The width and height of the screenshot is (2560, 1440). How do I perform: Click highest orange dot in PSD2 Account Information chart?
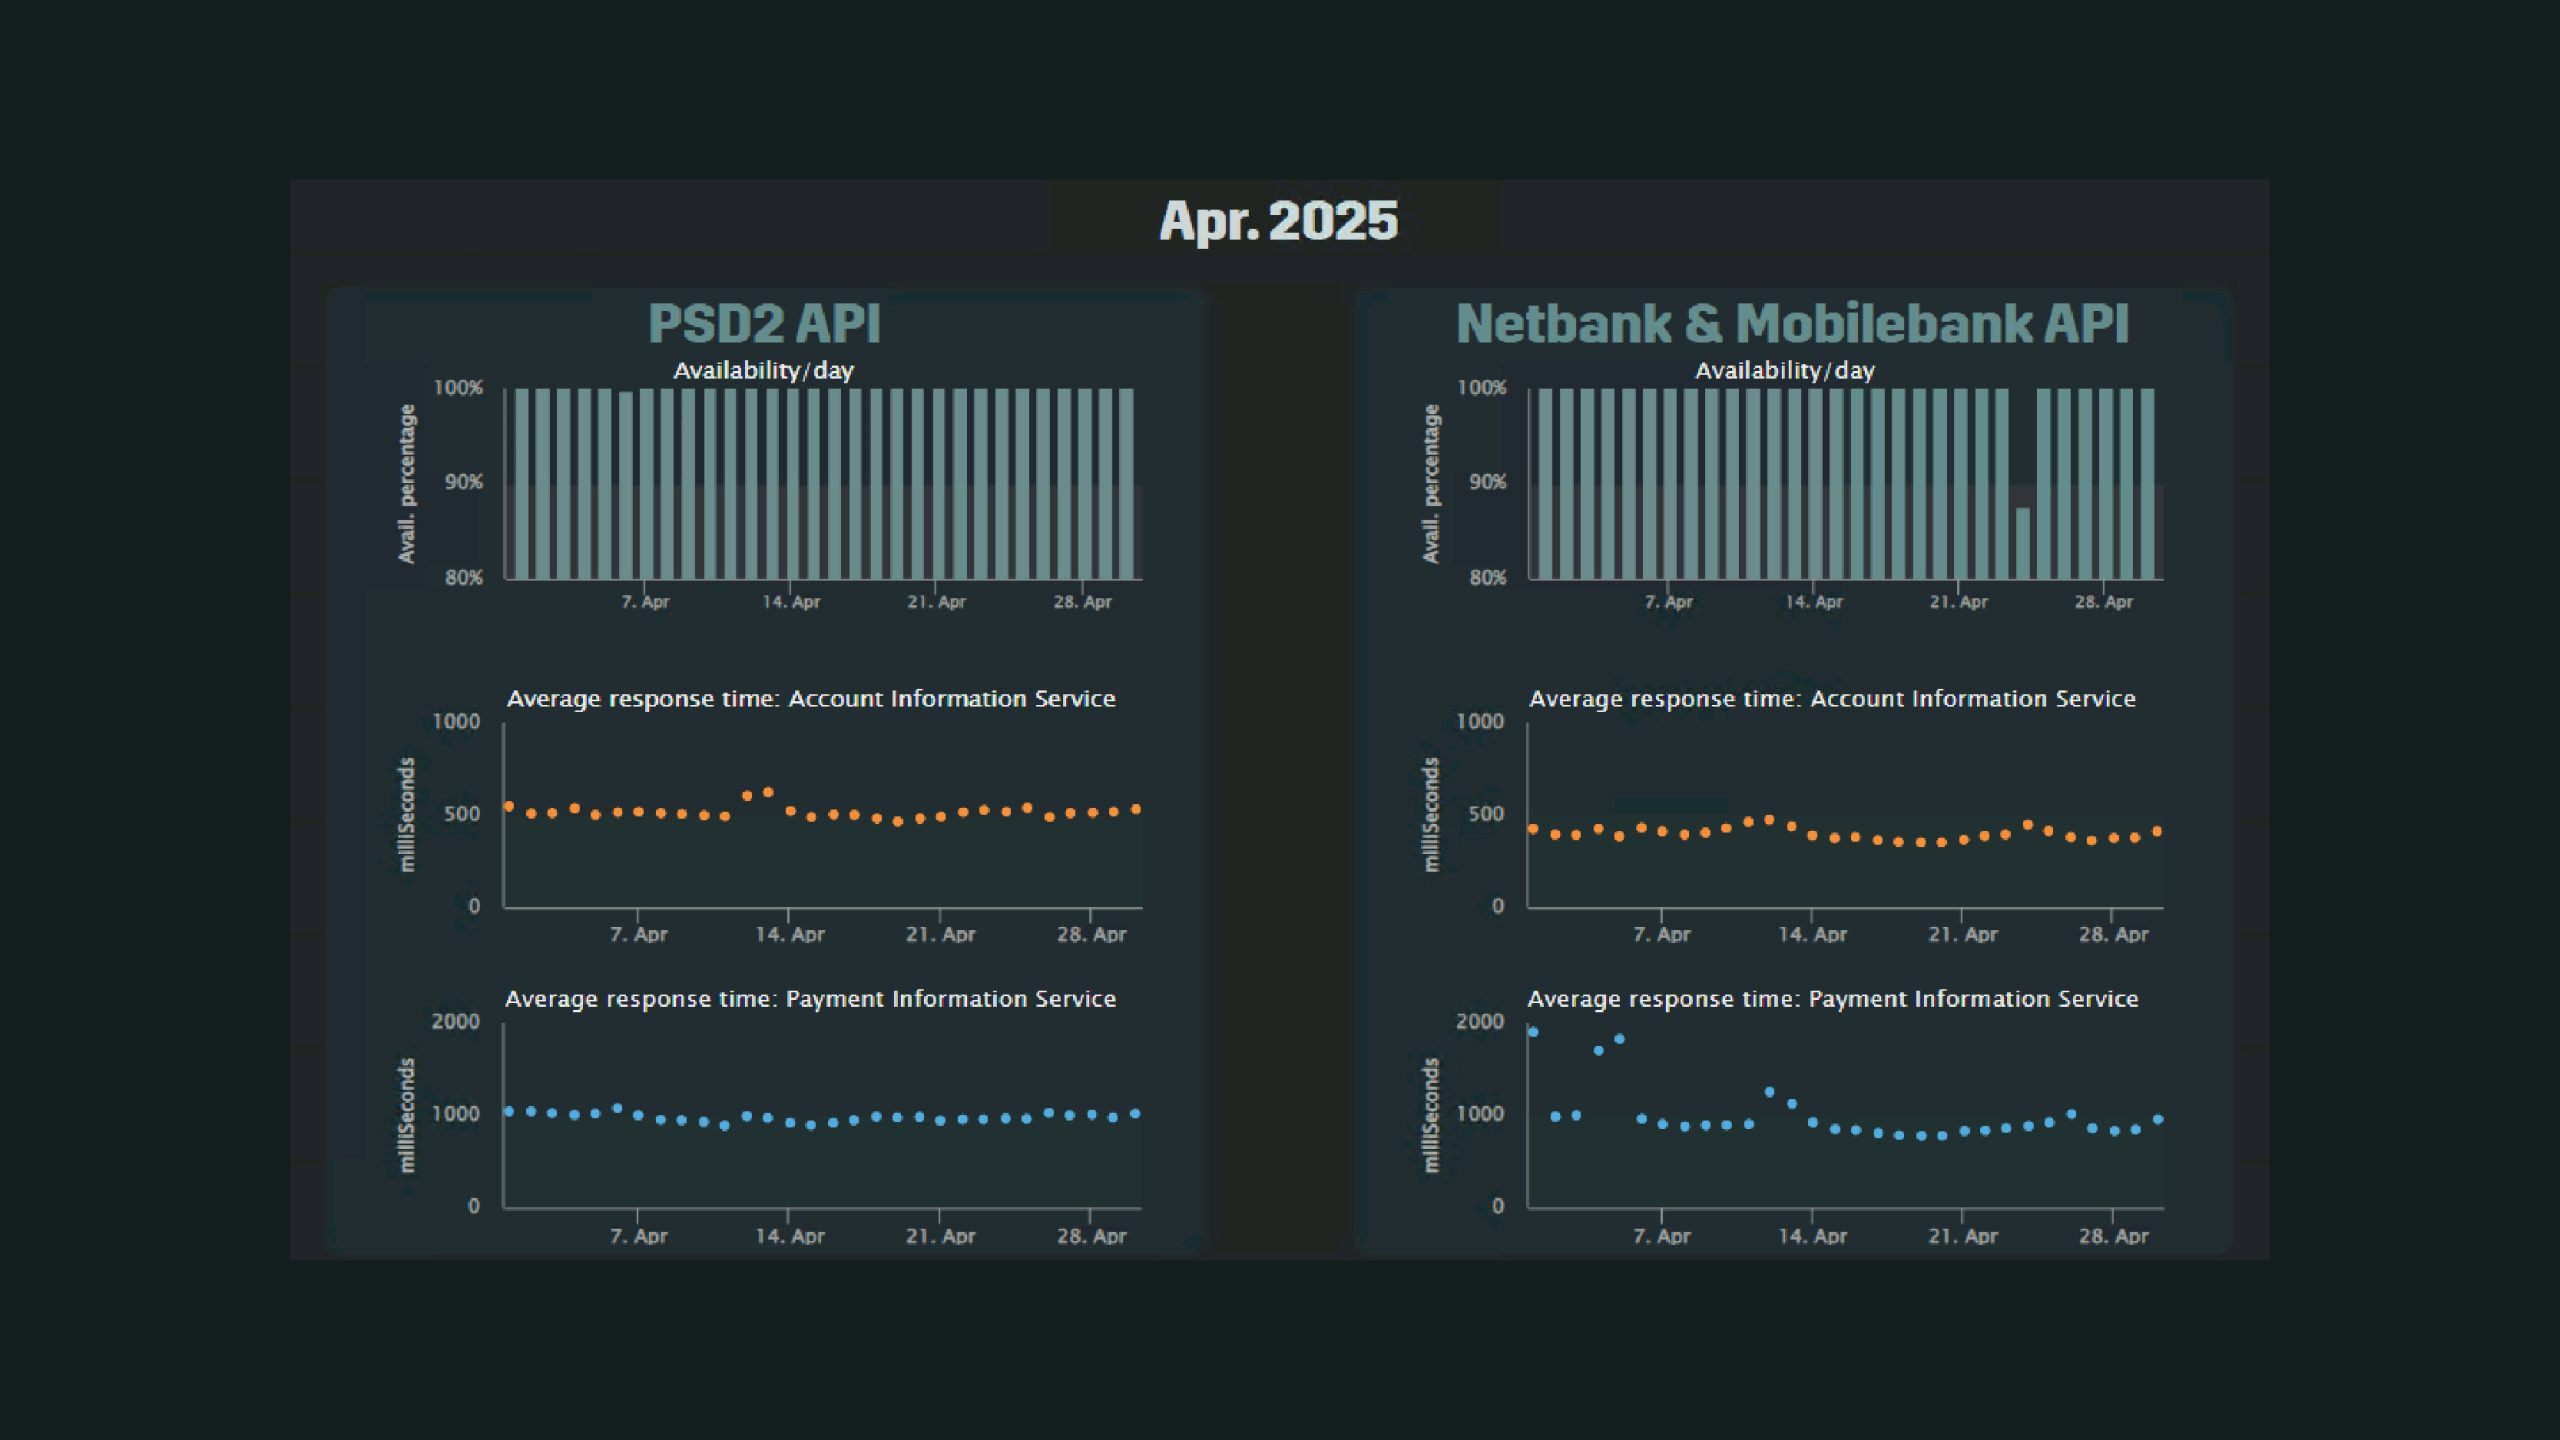point(768,792)
